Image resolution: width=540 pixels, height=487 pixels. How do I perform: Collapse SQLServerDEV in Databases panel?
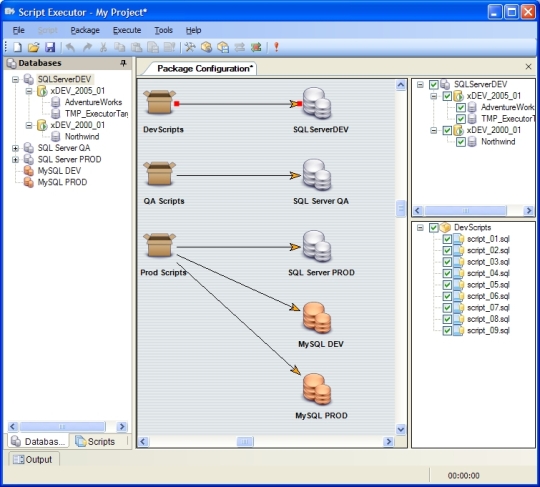point(15,80)
